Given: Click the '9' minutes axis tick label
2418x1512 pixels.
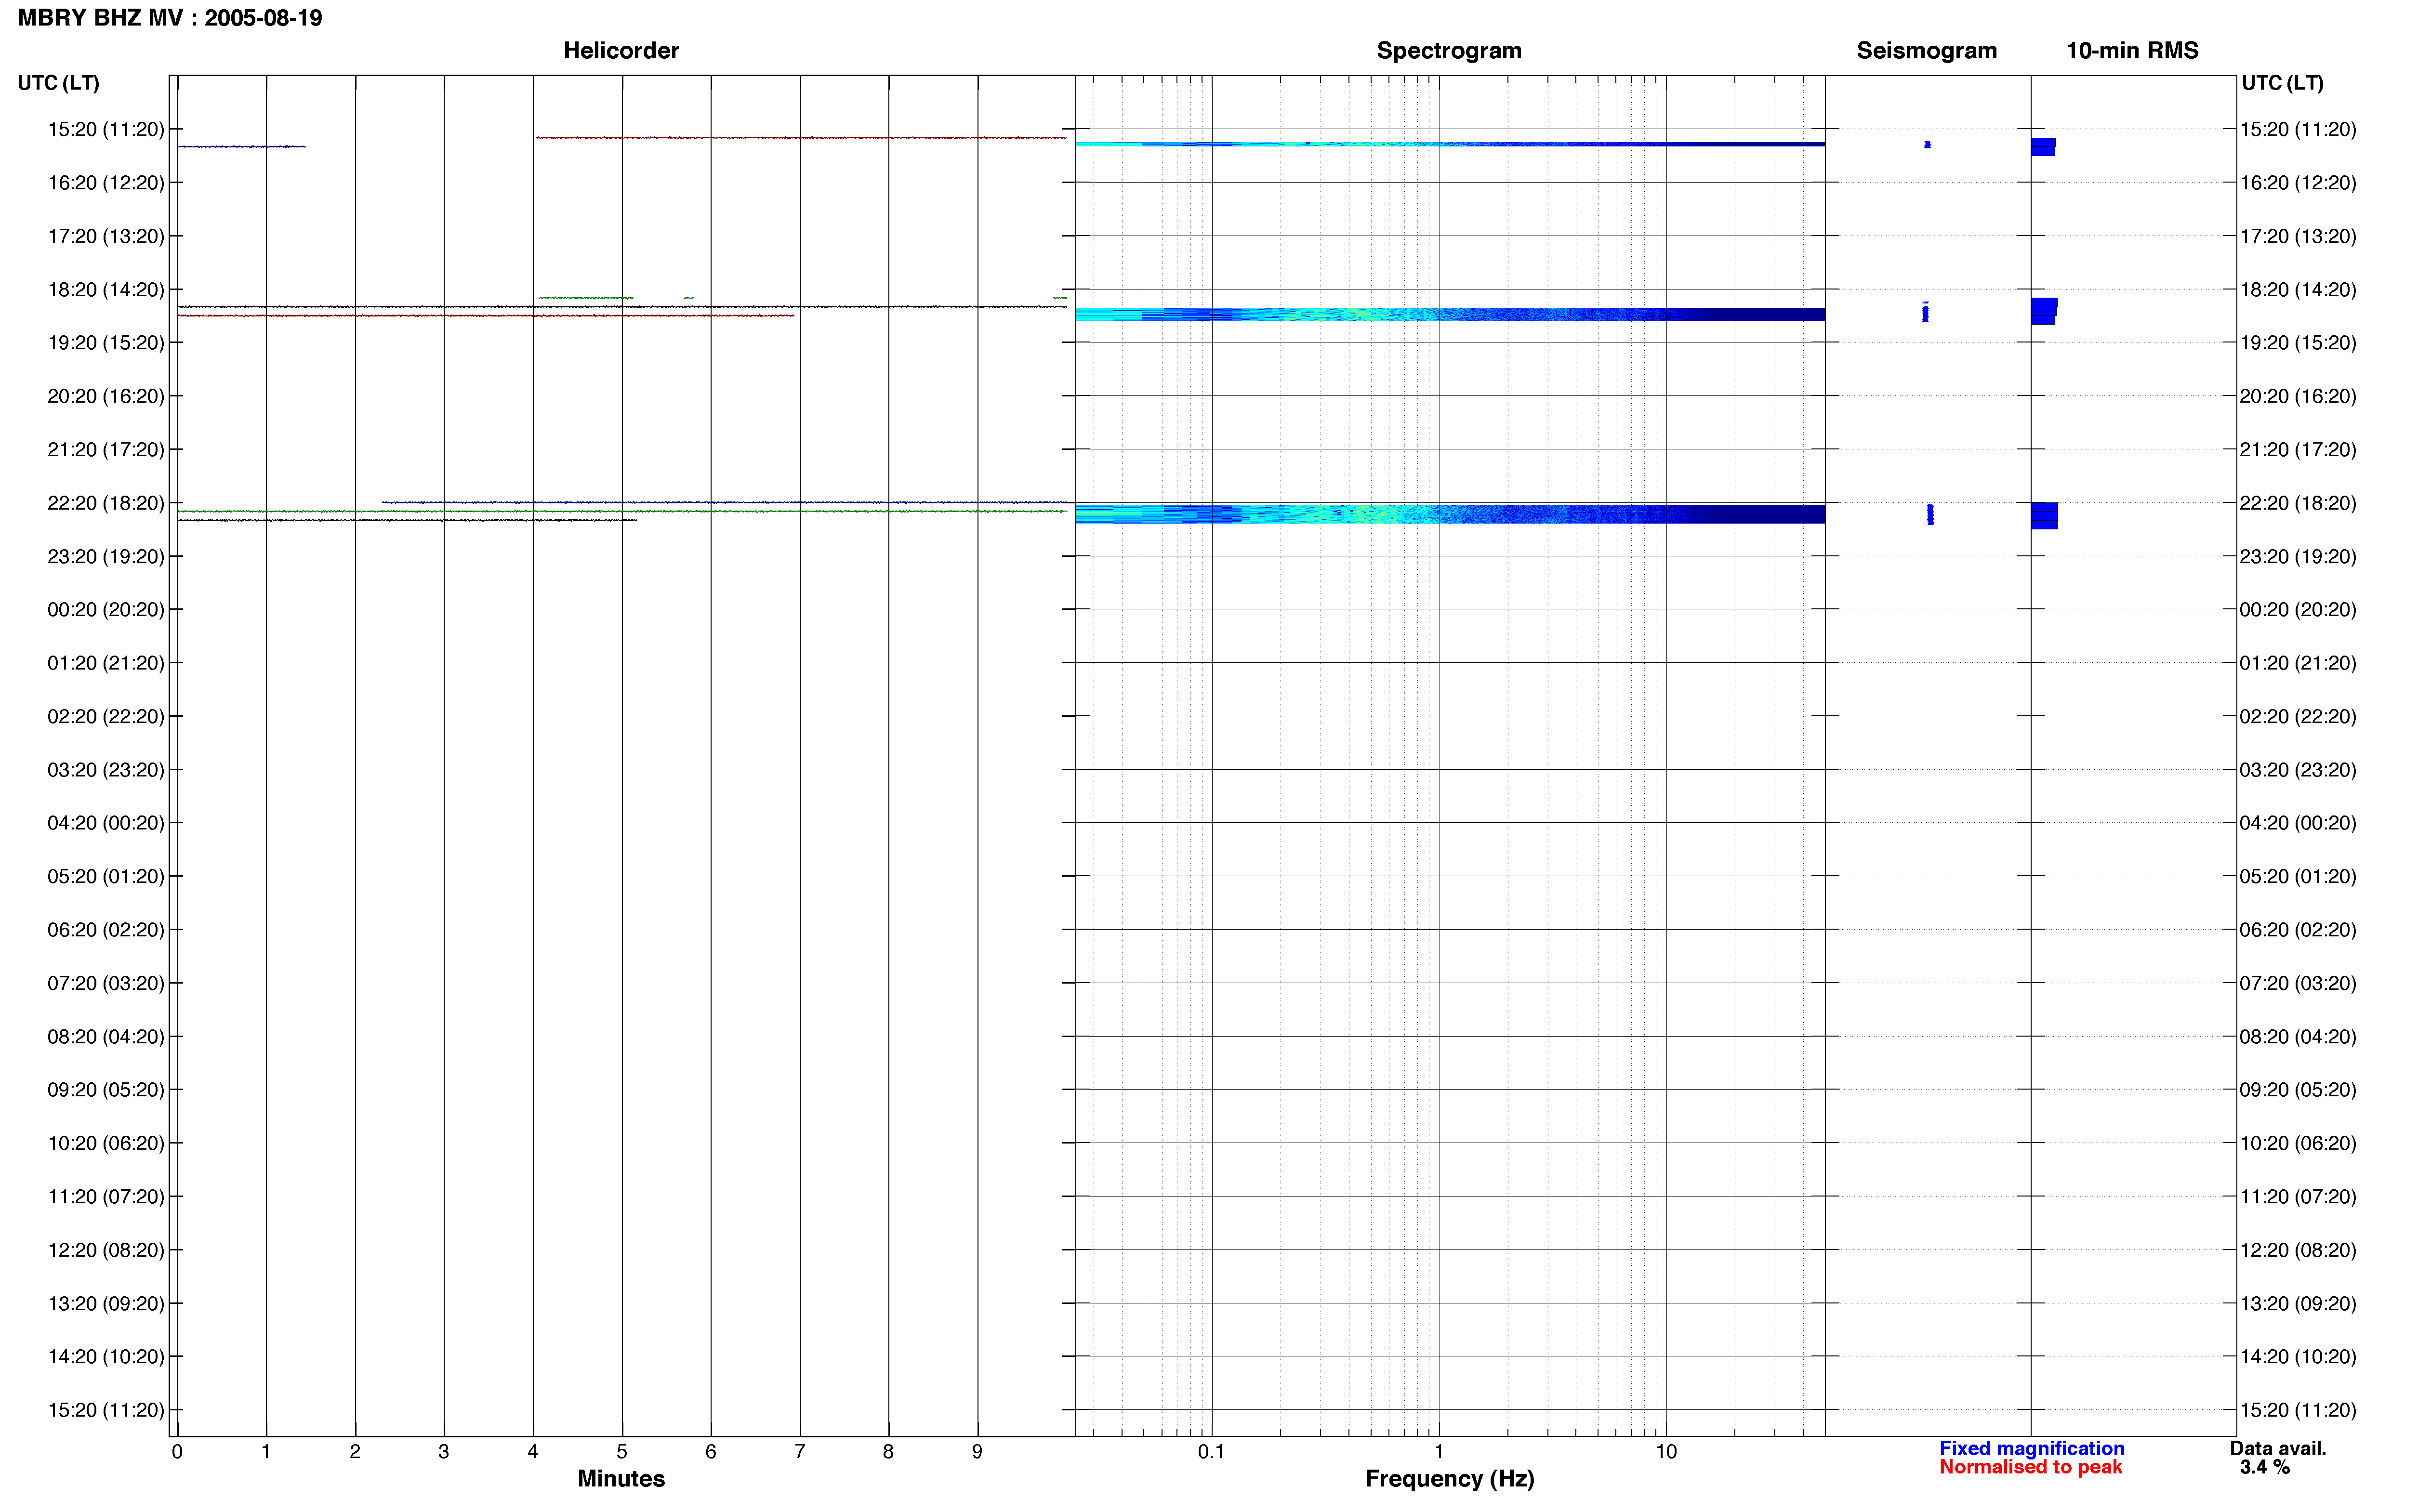Looking at the screenshot, I should click(x=977, y=1452).
